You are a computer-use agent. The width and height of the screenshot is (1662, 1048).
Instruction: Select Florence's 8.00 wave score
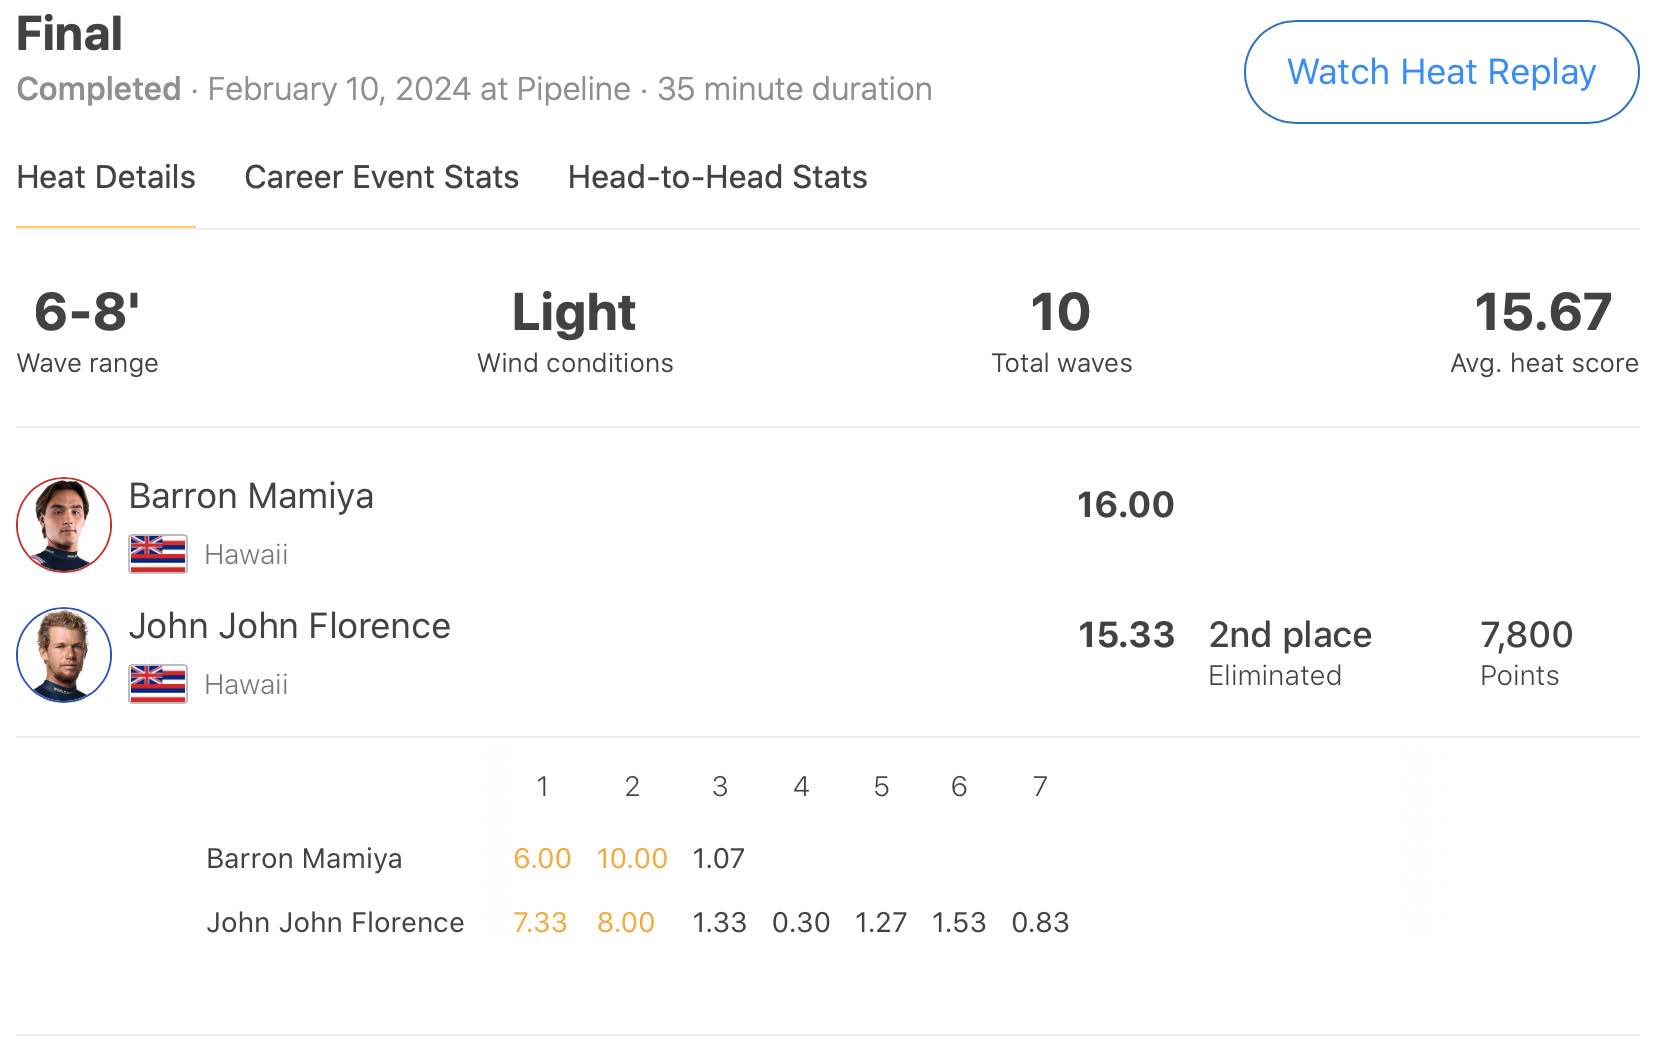pos(626,922)
